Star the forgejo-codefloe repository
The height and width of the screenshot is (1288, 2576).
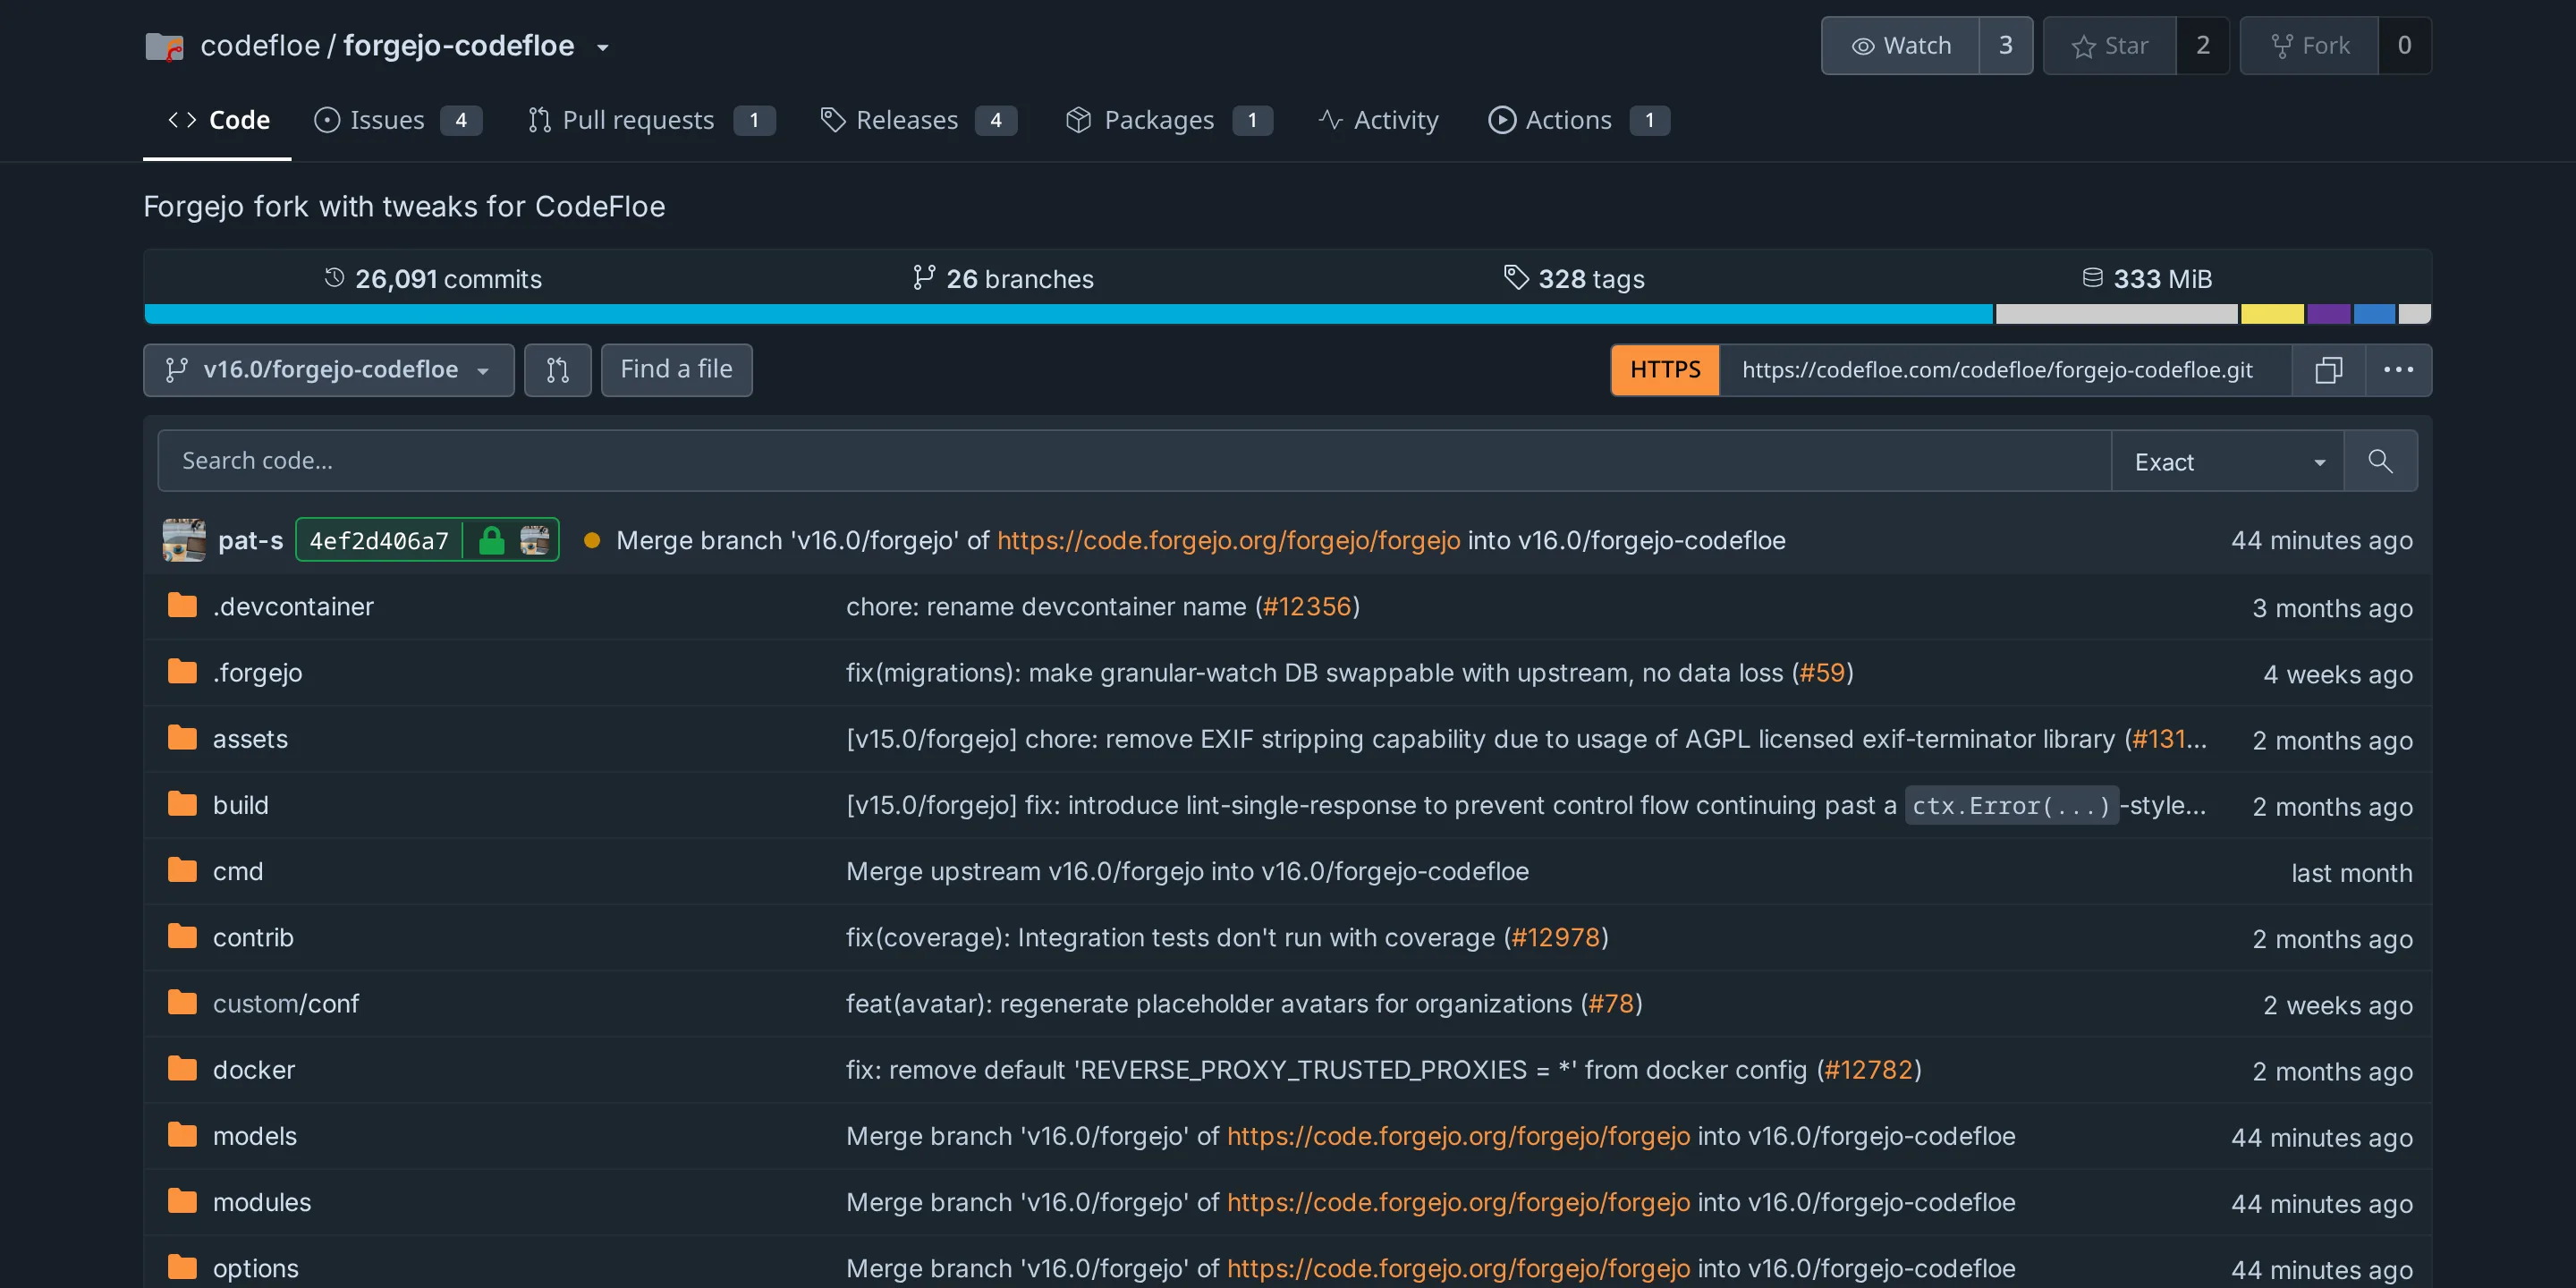coord(2109,45)
